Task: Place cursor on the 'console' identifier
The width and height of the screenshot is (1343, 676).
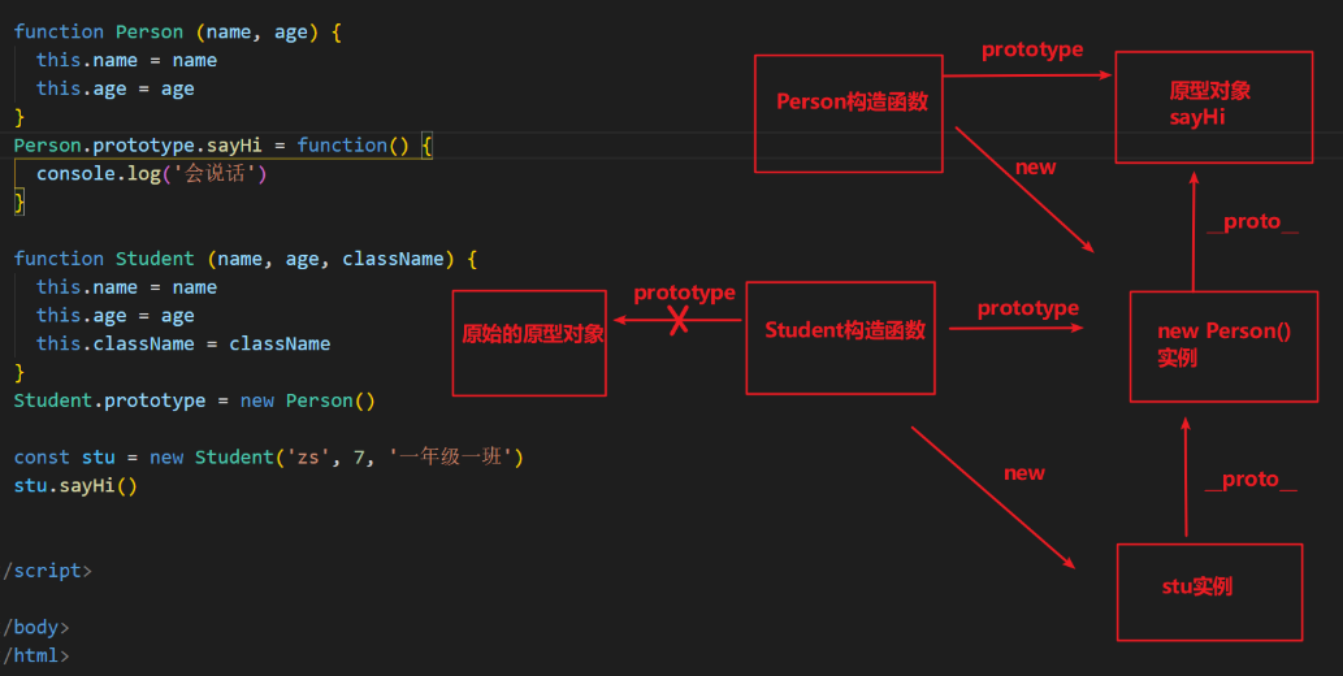Action: coord(75,174)
